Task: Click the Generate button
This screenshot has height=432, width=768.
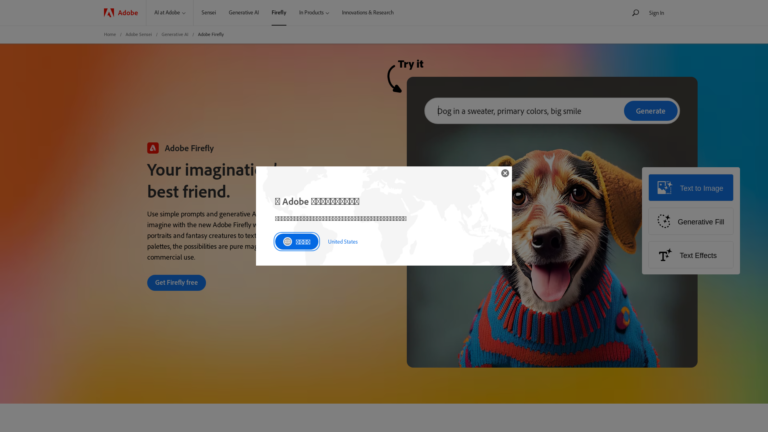Action: click(x=650, y=111)
